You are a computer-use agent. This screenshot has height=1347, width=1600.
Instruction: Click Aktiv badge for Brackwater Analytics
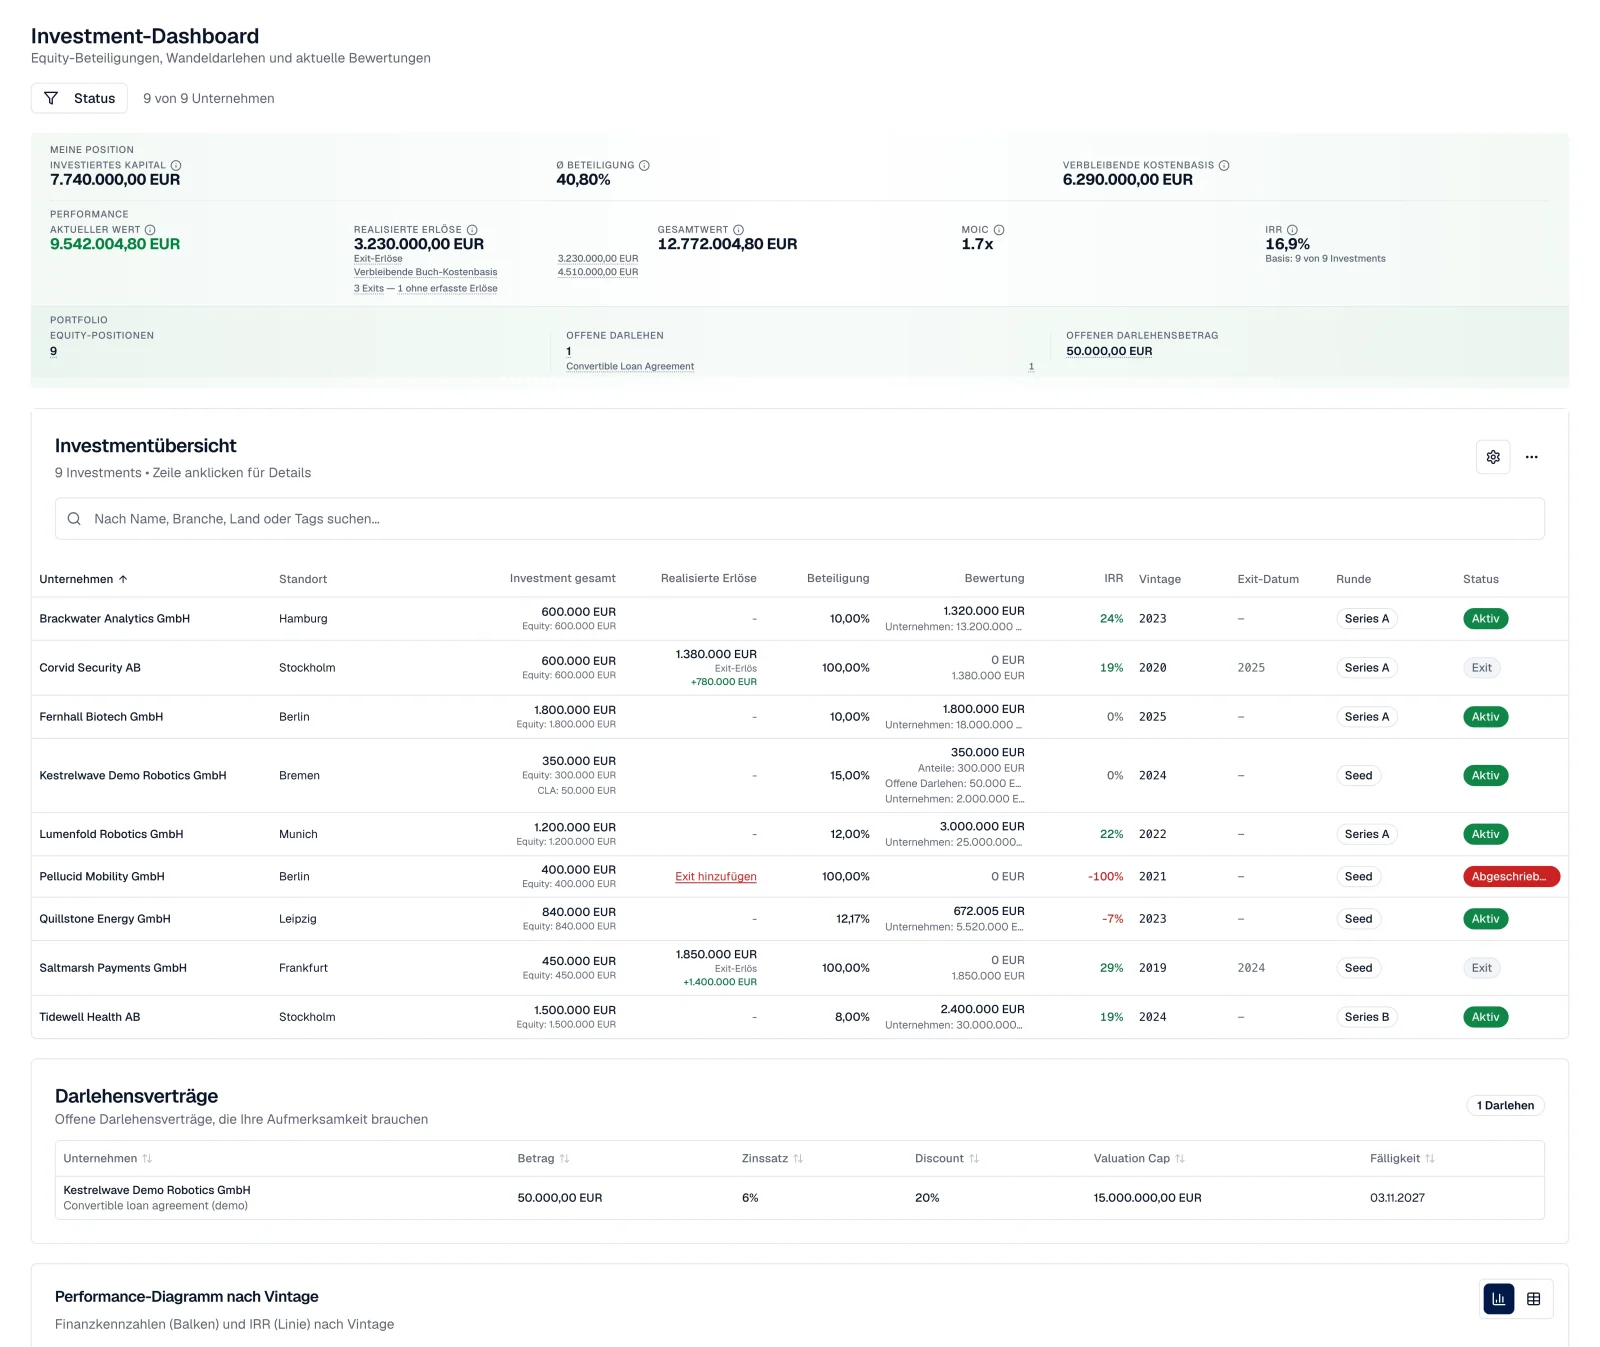[x=1485, y=619]
